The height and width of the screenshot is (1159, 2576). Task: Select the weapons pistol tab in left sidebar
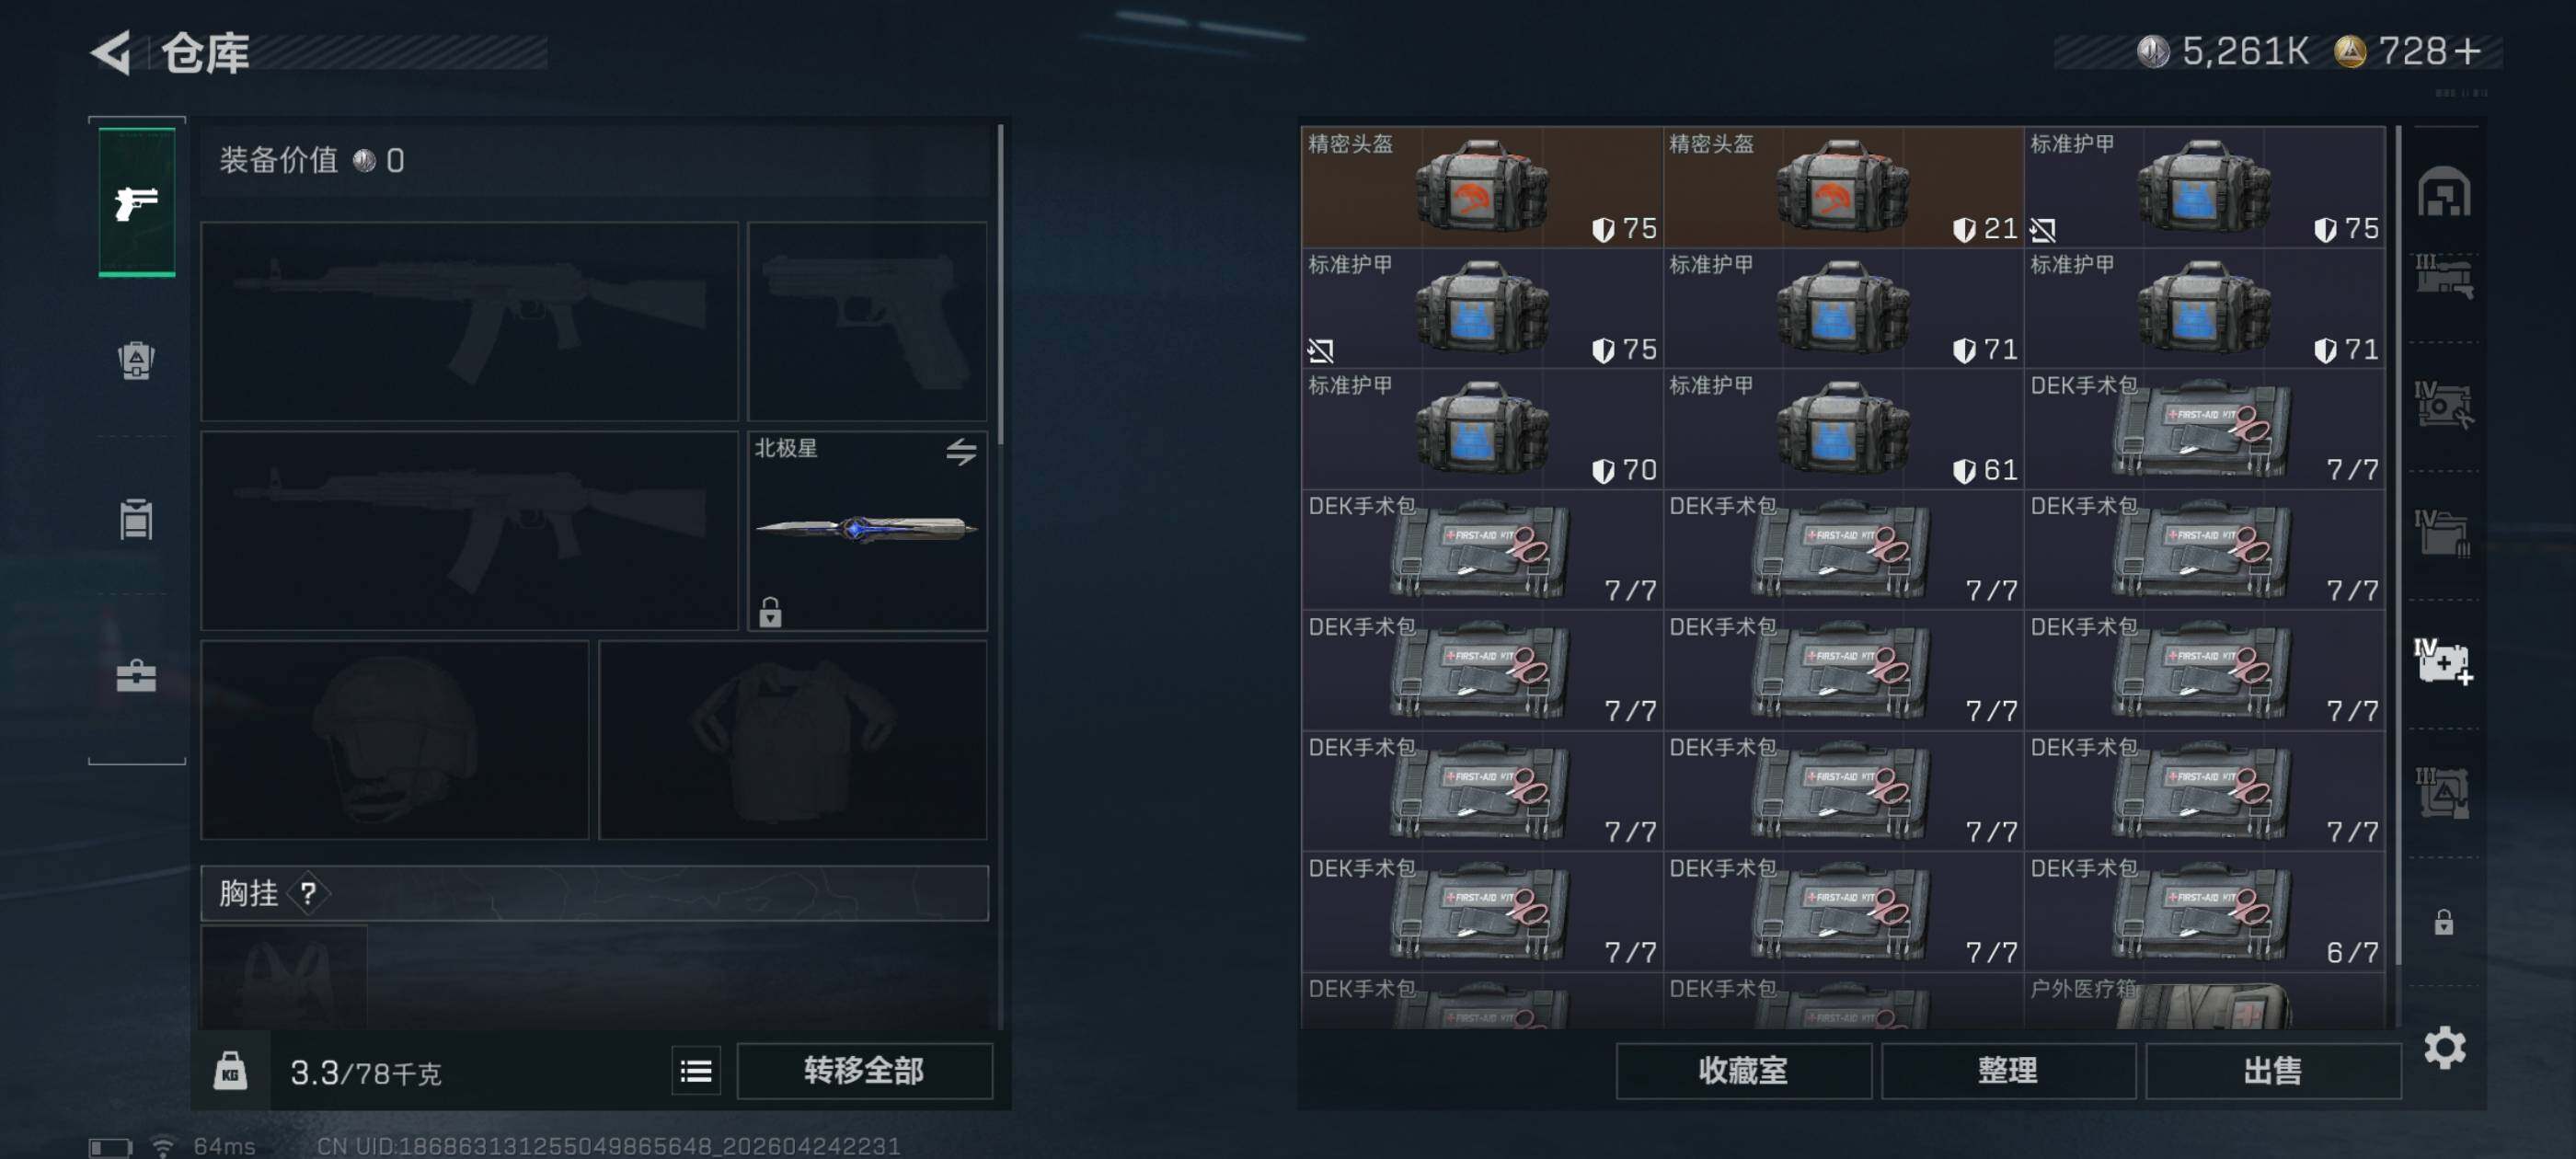pos(137,202)
